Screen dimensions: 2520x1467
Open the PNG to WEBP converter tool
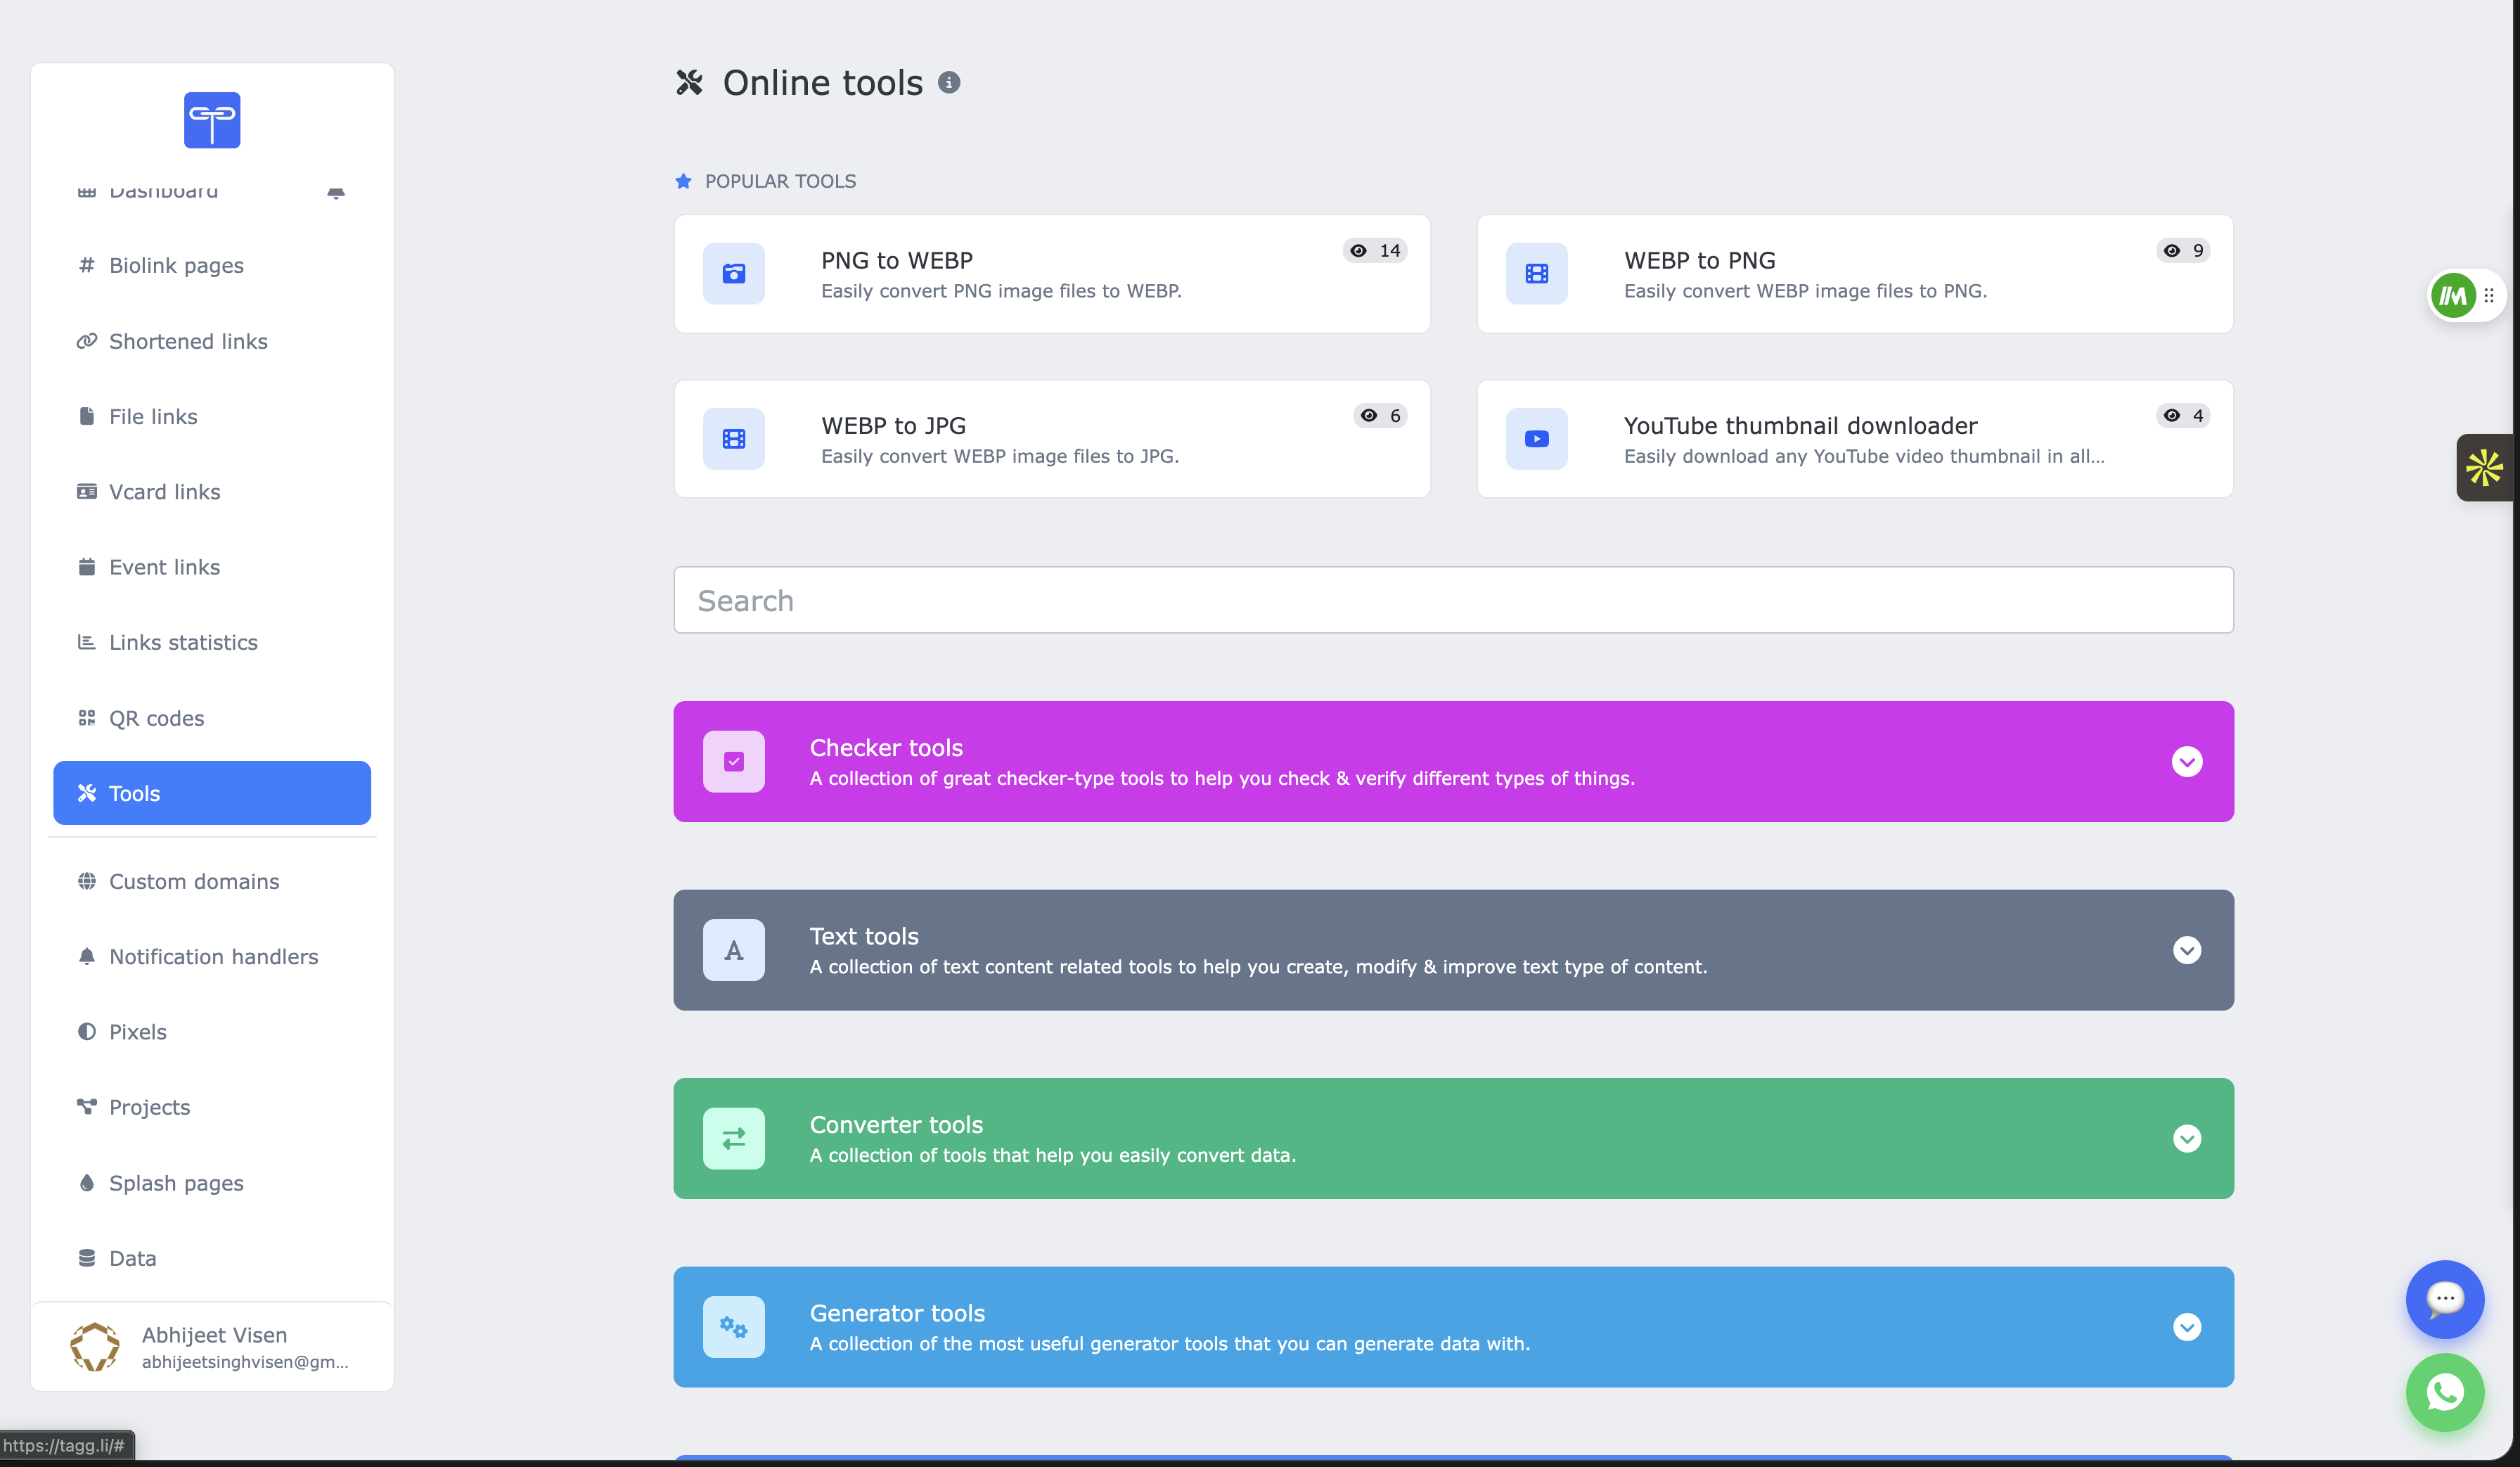(1051, 273)
